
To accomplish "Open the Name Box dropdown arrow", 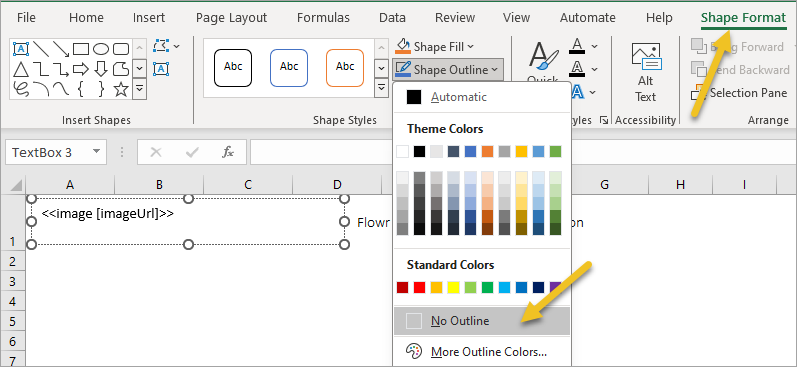I will [96, 152].
